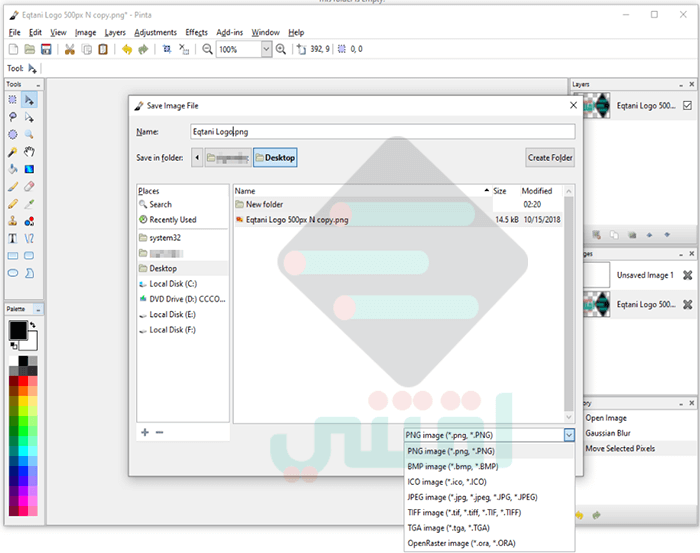Select the Rectangle Select tool
Viewport: 700px width, 553px height.
[x=12, y=100]
